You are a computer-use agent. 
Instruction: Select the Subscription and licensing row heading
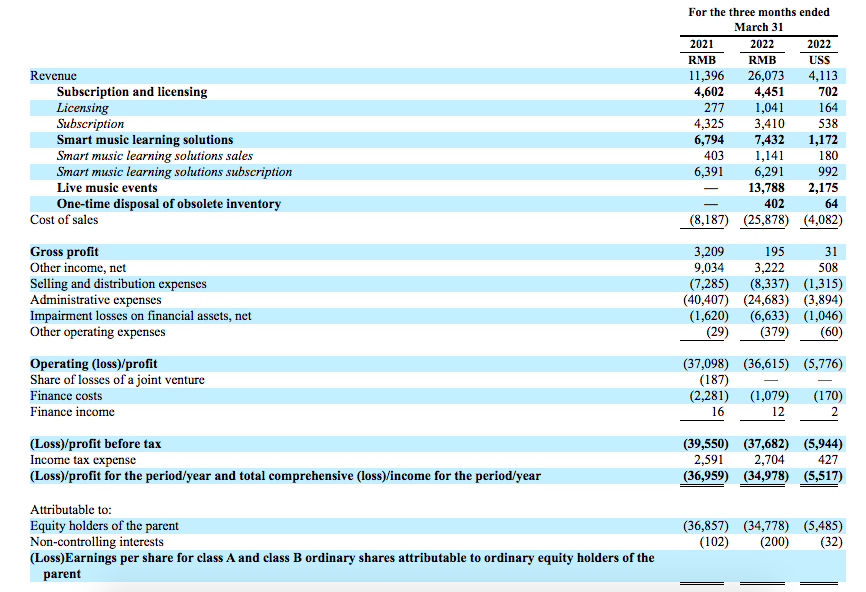pyautogui.click(x=132, y=92)
